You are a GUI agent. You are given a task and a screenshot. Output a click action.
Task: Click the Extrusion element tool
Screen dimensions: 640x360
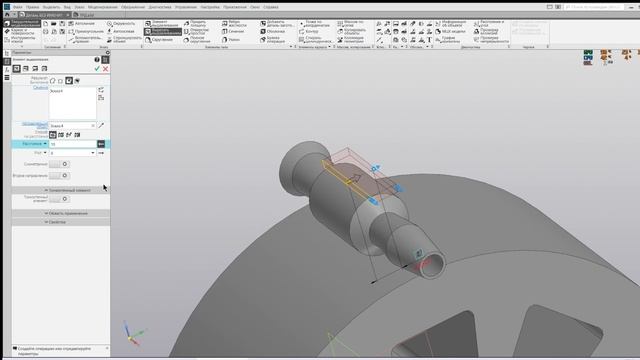tap(162, 24)
